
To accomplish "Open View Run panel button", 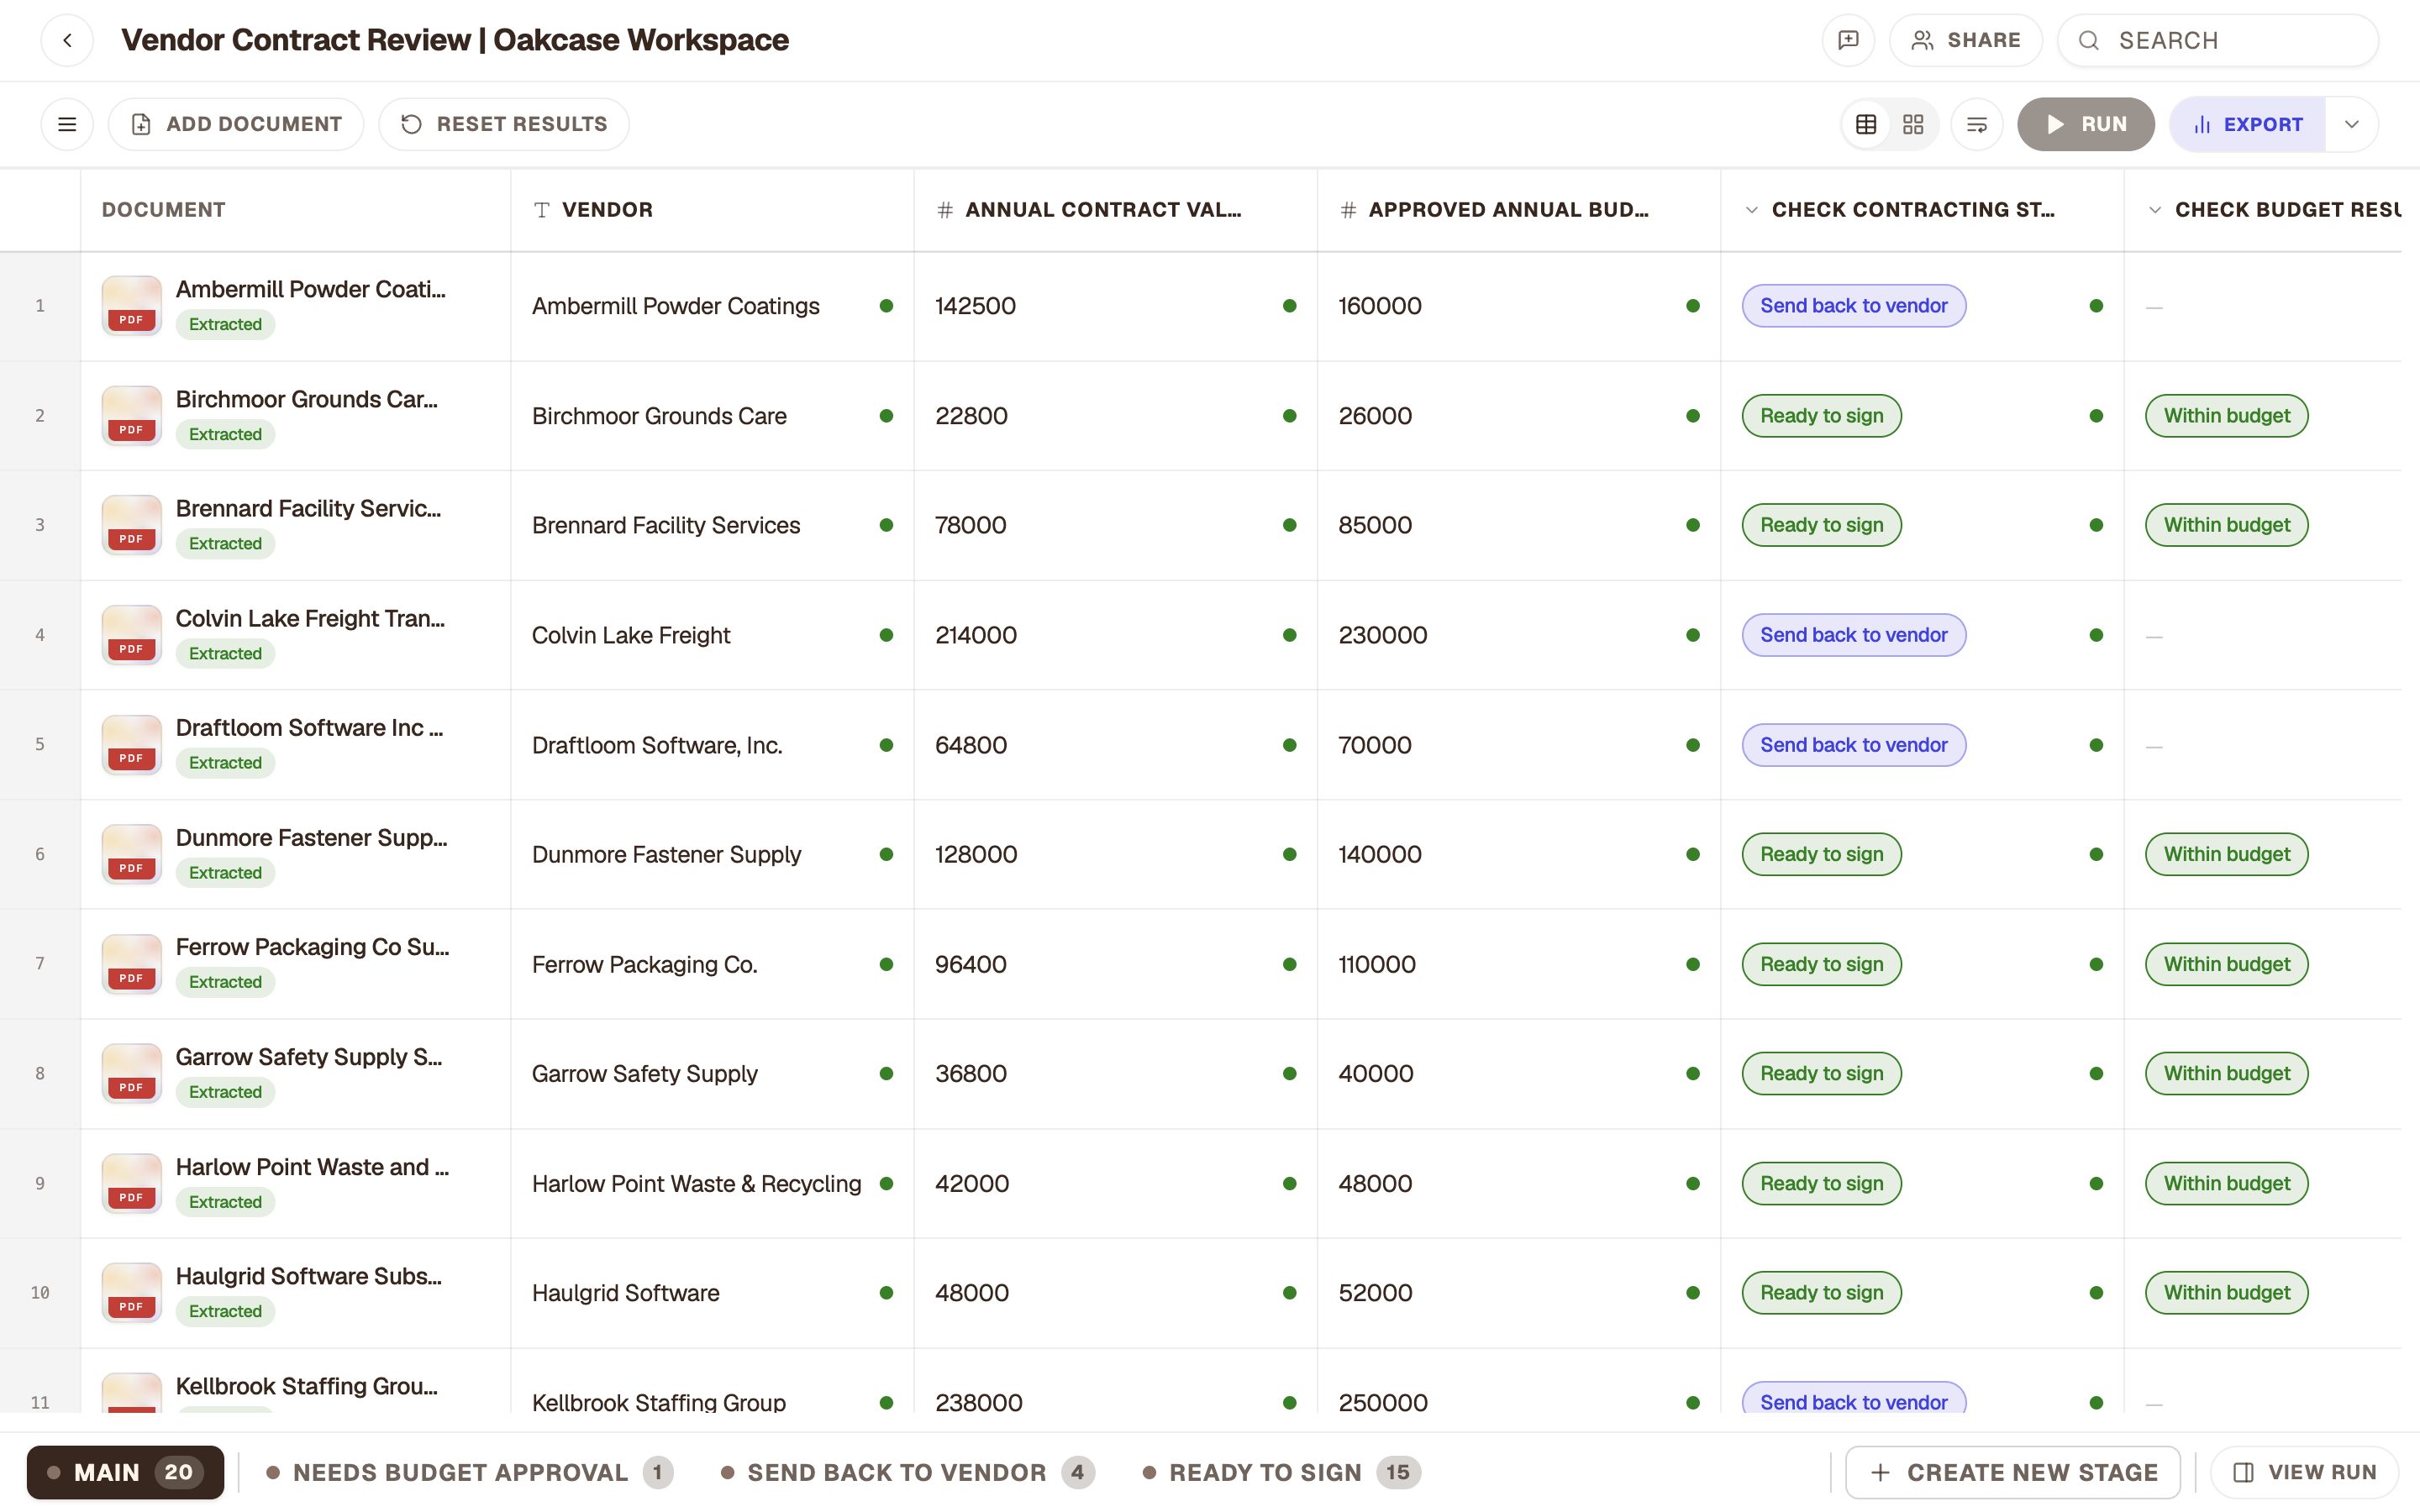I will 2305,1472.
